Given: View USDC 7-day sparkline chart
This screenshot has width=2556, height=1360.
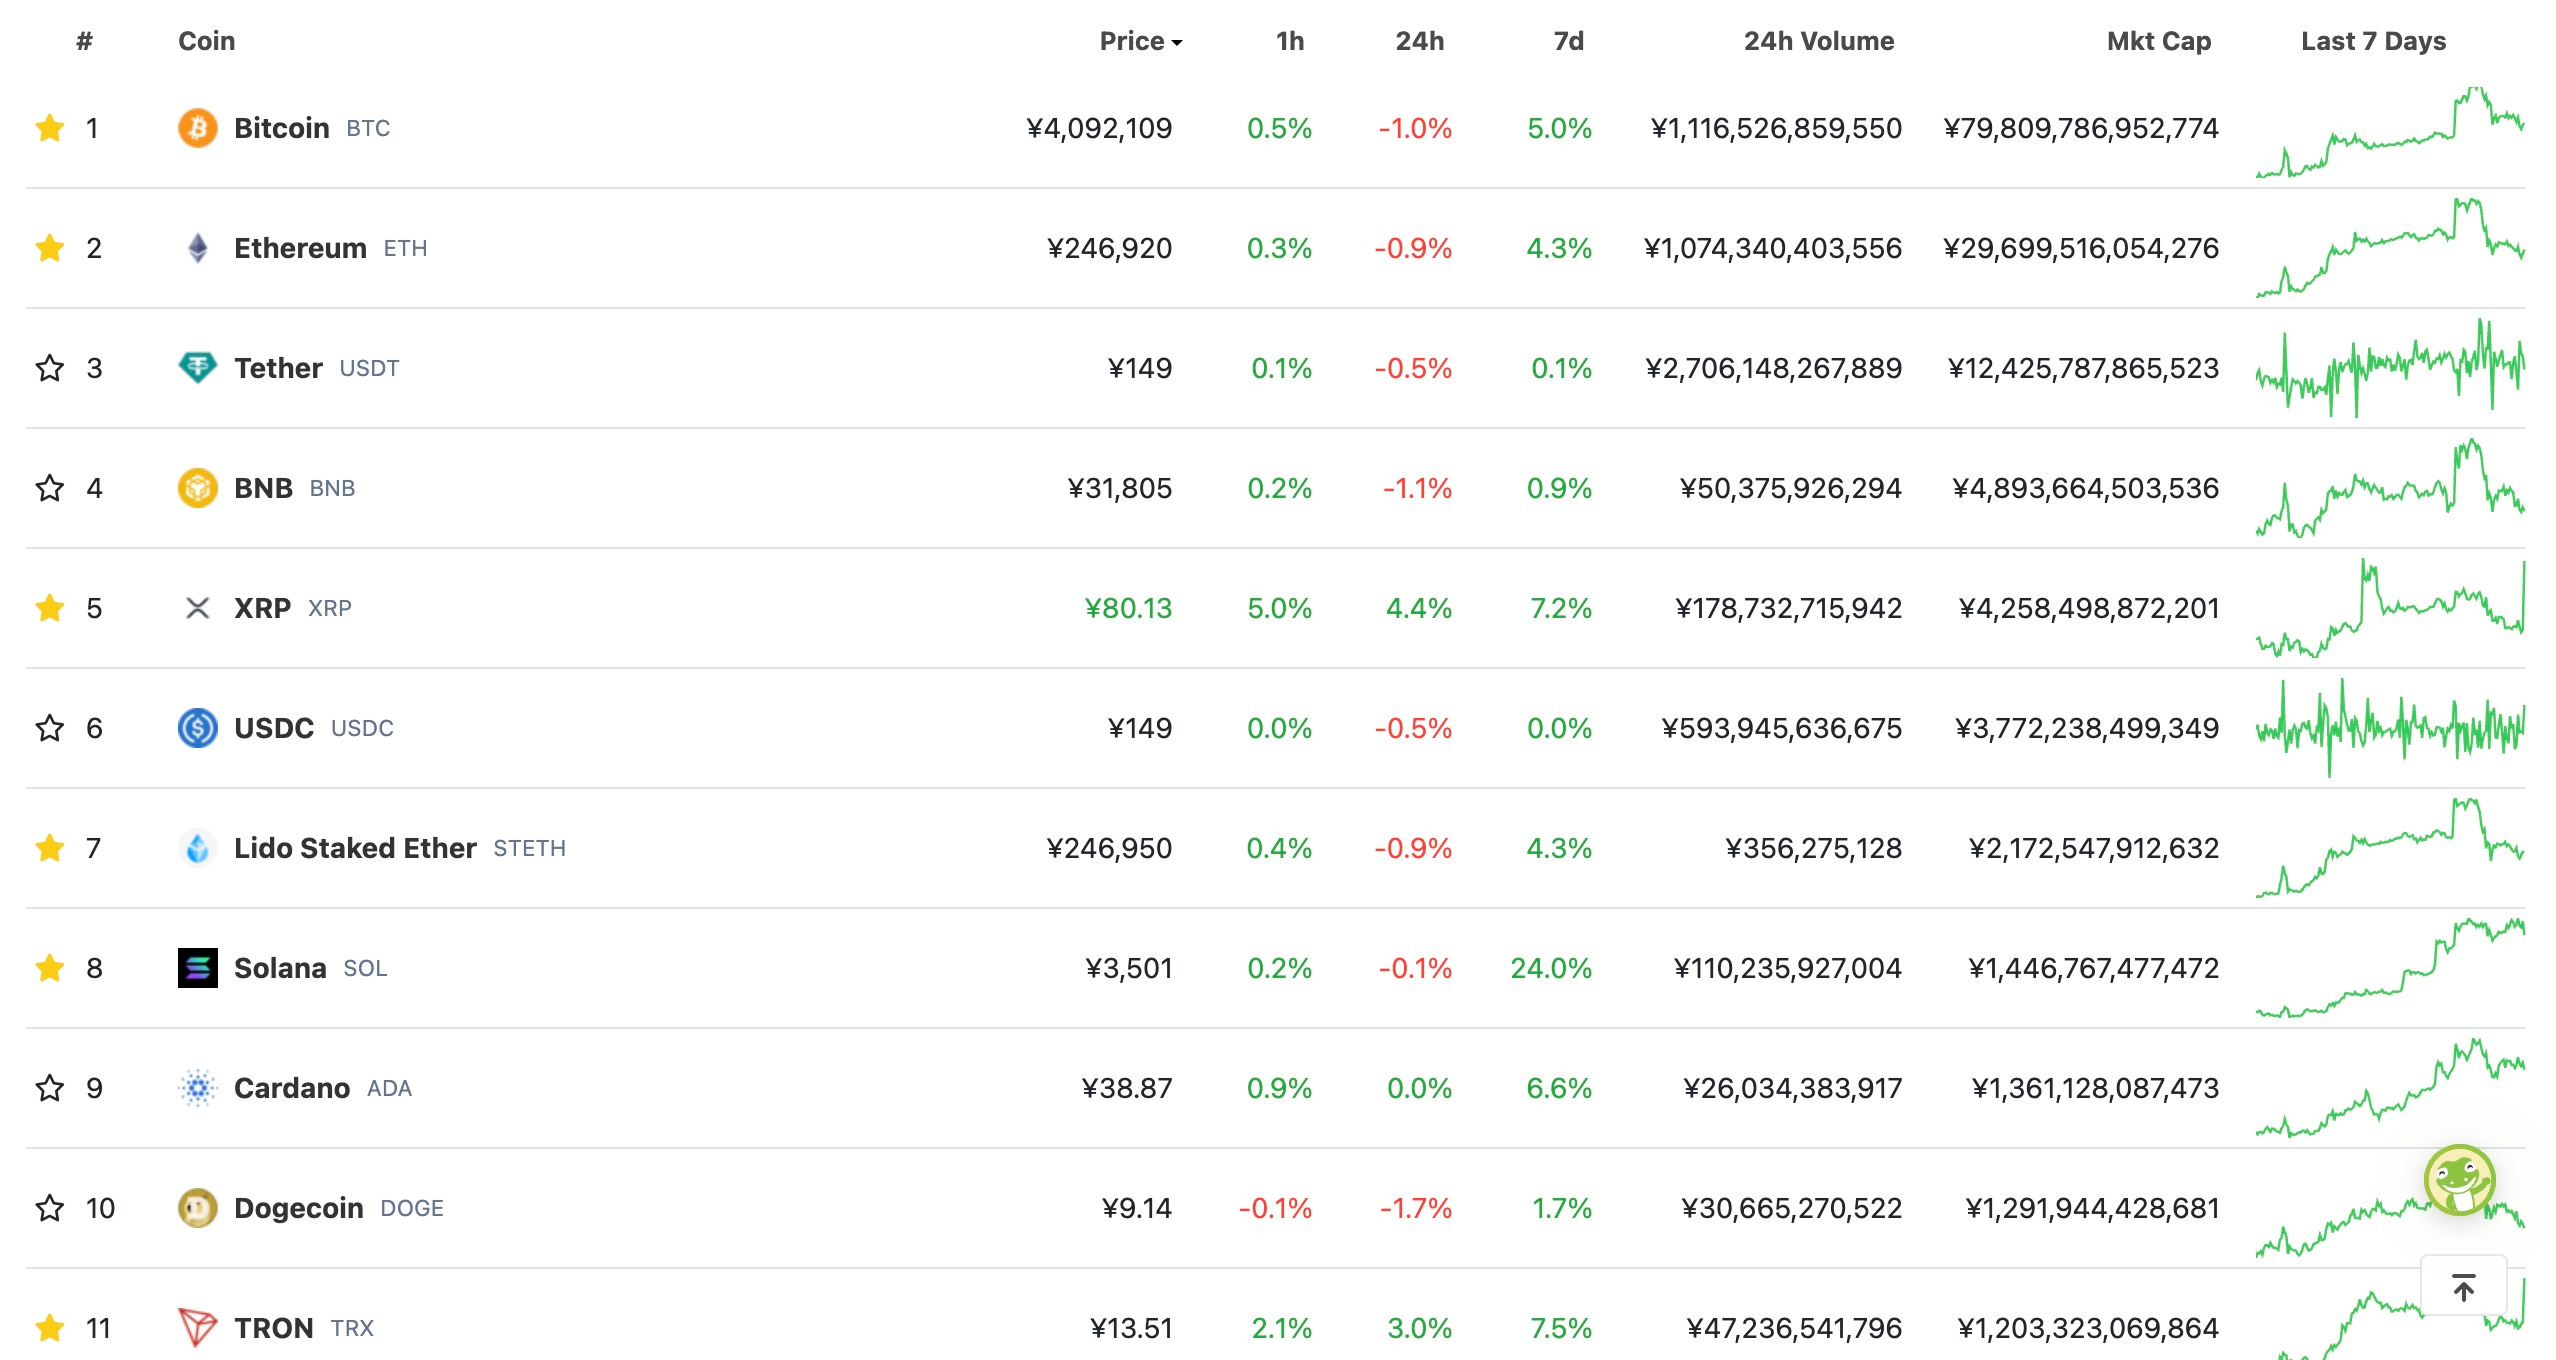Looking at the screenshot, I should (2390, 728).
